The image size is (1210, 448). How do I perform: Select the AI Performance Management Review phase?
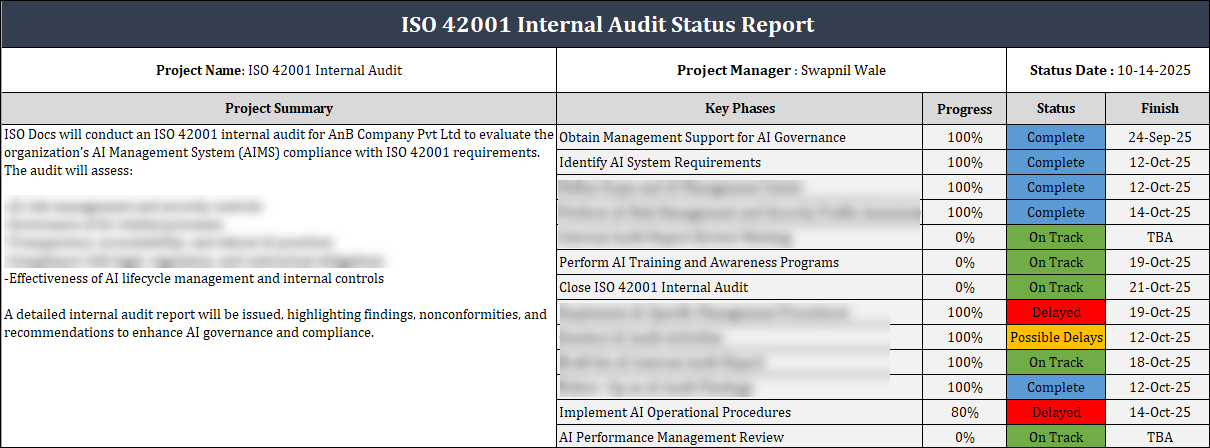(671, 437)
